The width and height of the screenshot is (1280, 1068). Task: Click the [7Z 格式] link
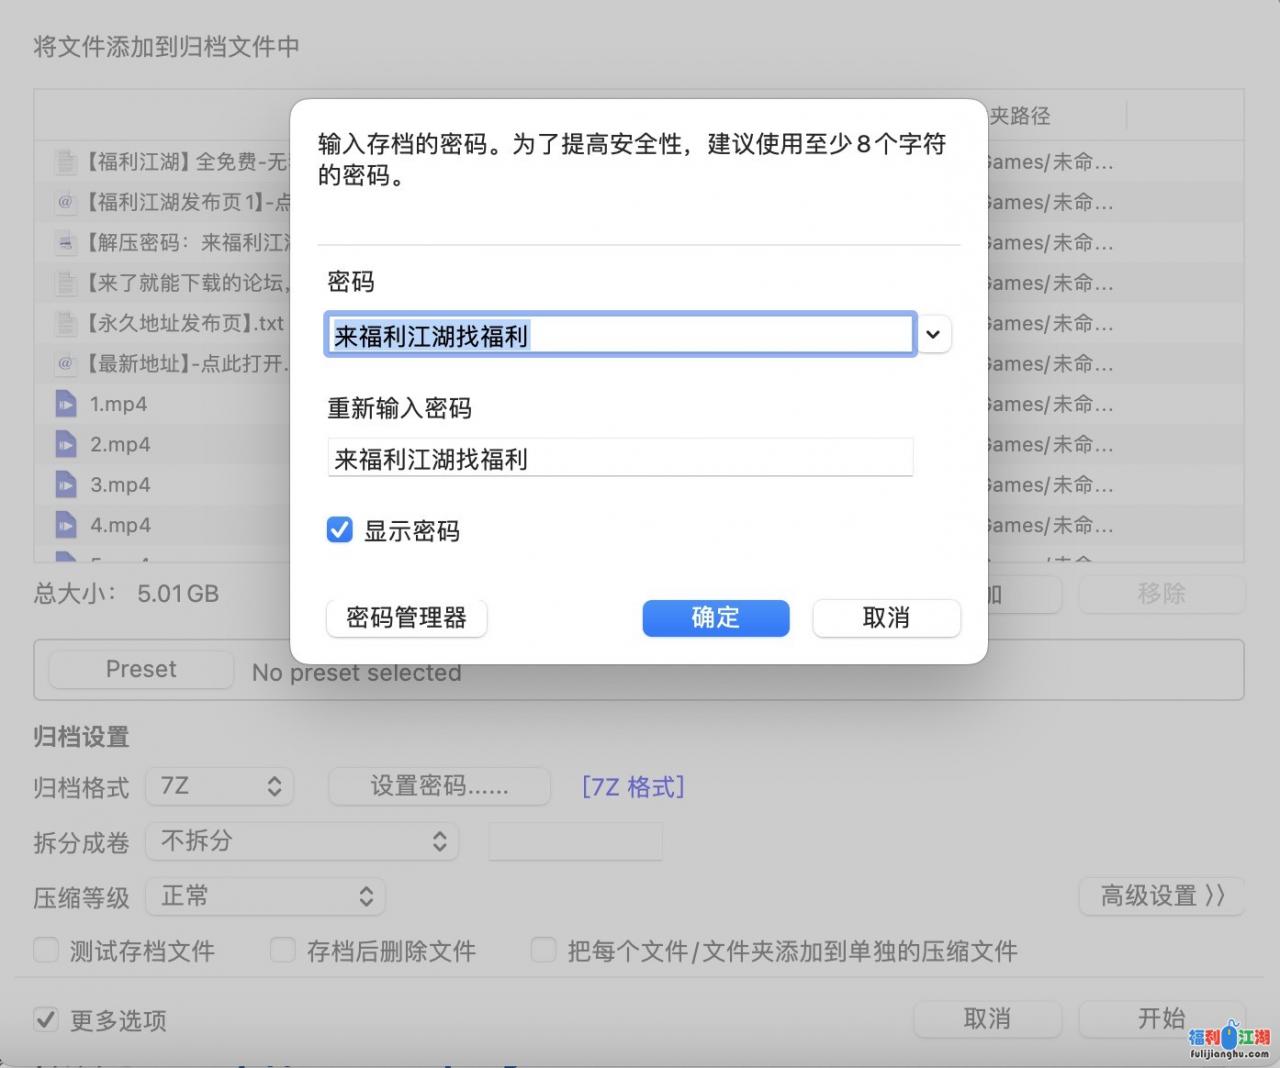pos(633,787)
